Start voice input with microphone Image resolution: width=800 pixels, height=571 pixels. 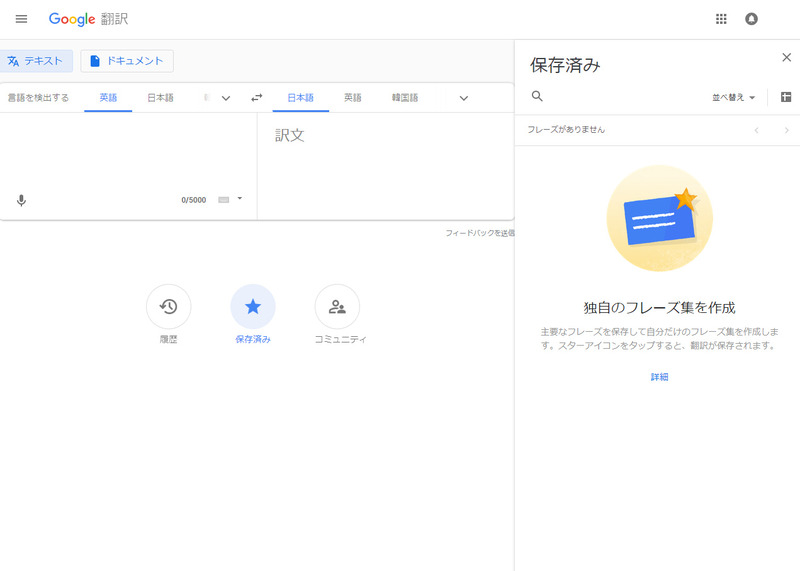[x=21, y=200]
